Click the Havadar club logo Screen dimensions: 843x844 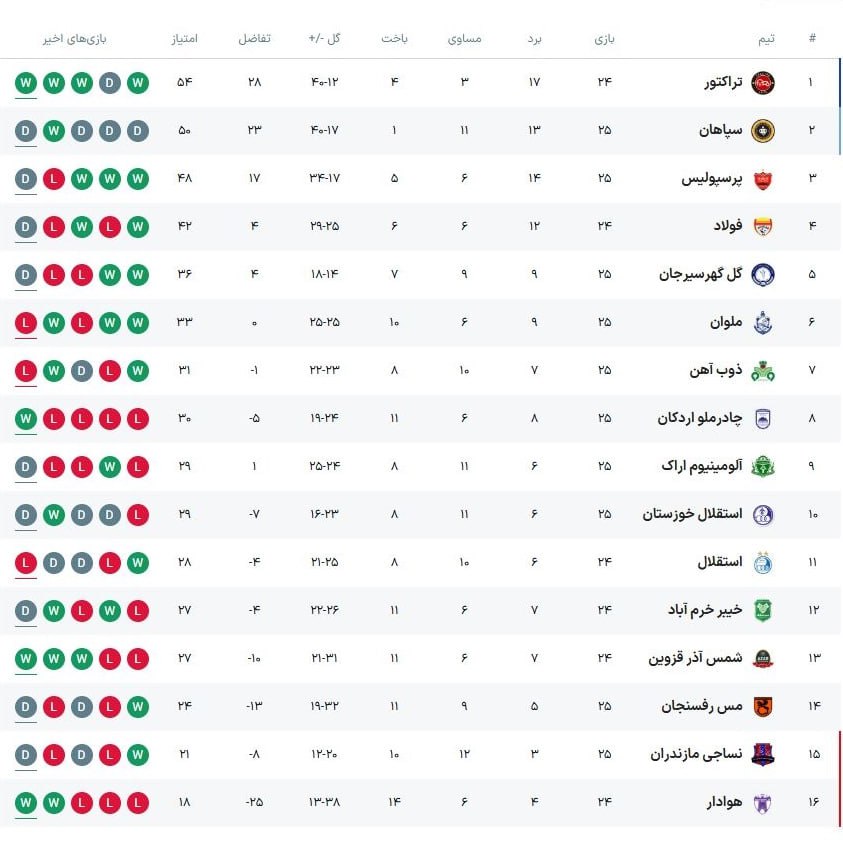pos(762,802)
